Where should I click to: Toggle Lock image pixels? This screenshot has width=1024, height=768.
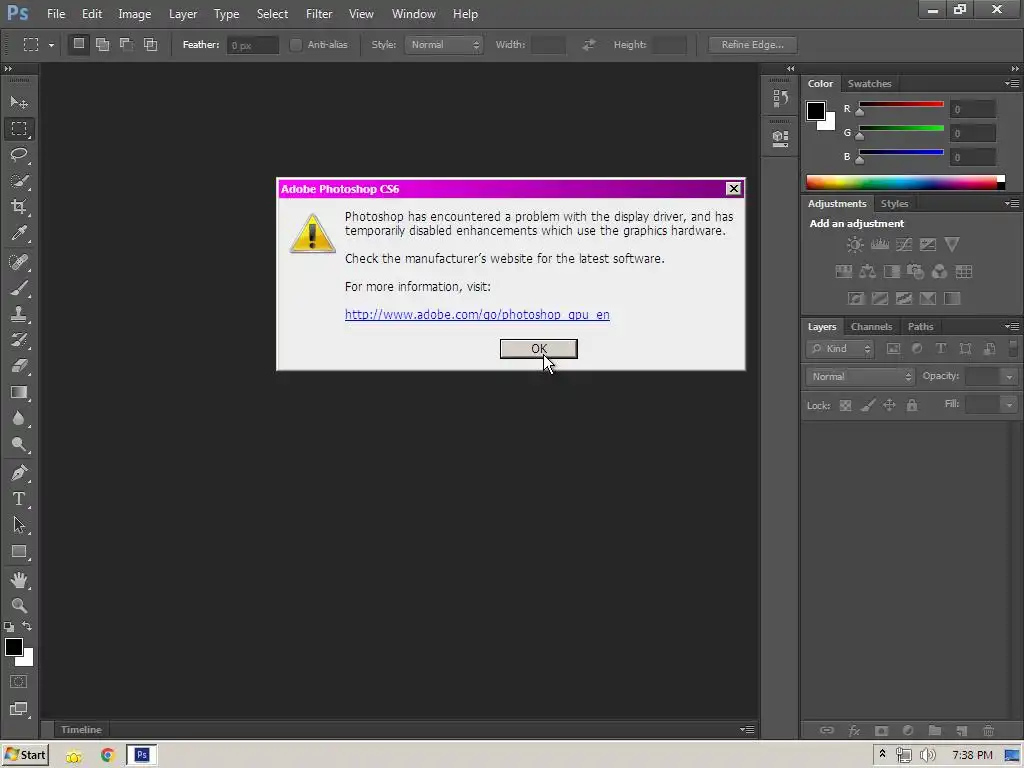pos(867,406)
